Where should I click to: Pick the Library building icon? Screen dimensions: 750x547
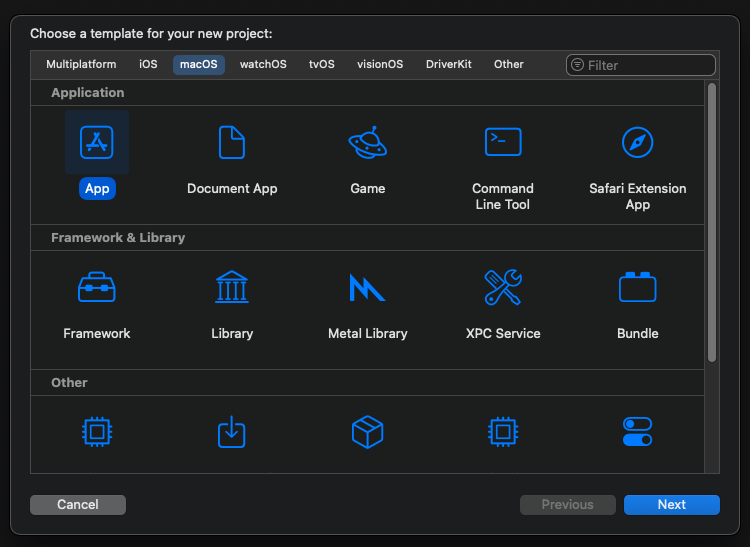point(232,287)
